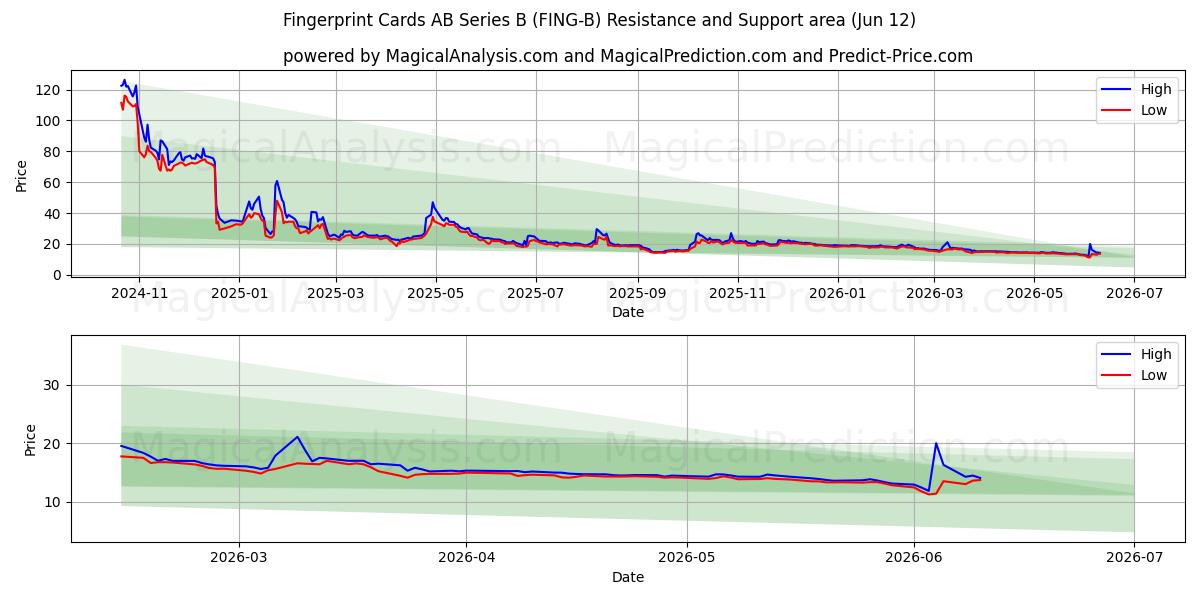Click the '2025-05' x-axis label in top chart
This screenshot has width=1200, height=600.
point(435,294)
